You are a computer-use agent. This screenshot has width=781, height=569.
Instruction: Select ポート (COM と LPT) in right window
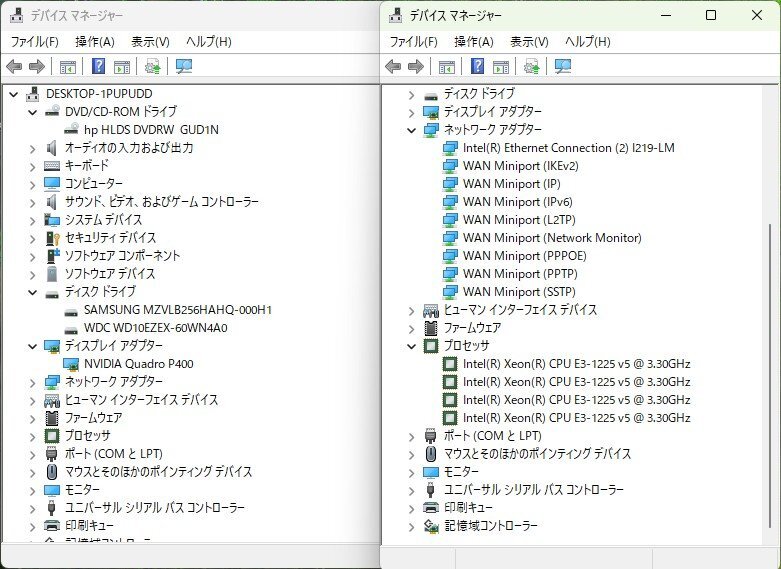click(x=493, y=436)
